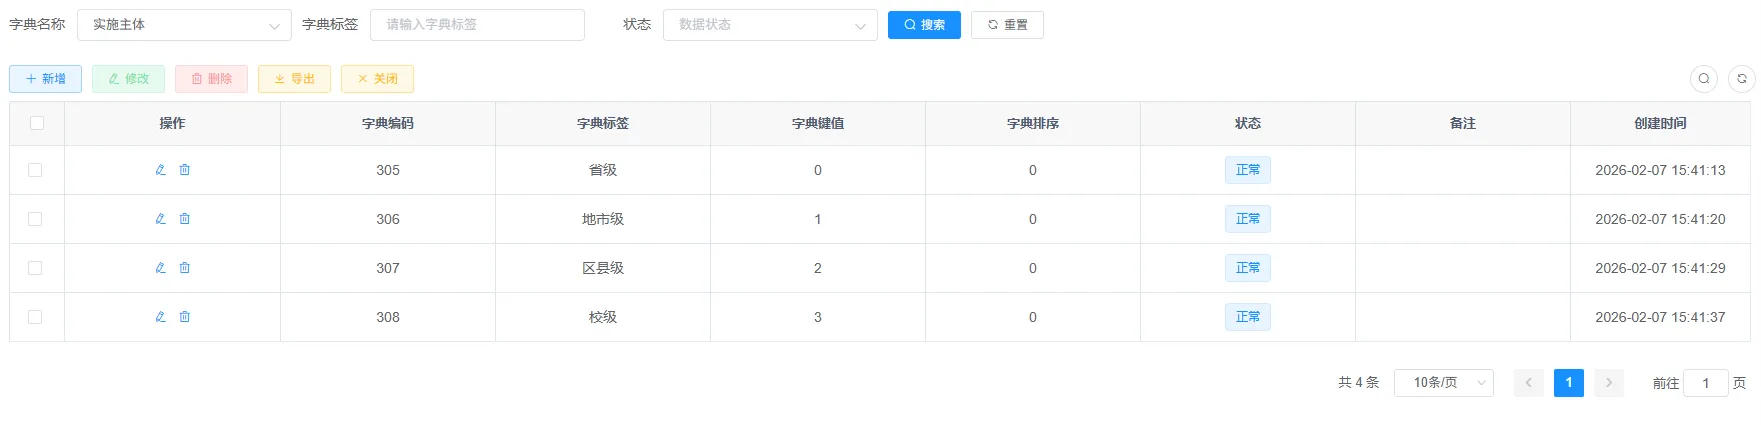Click the 重置 reset button
The height and width of the screenshot is (425, 1761).
[x=1007, y=25]
